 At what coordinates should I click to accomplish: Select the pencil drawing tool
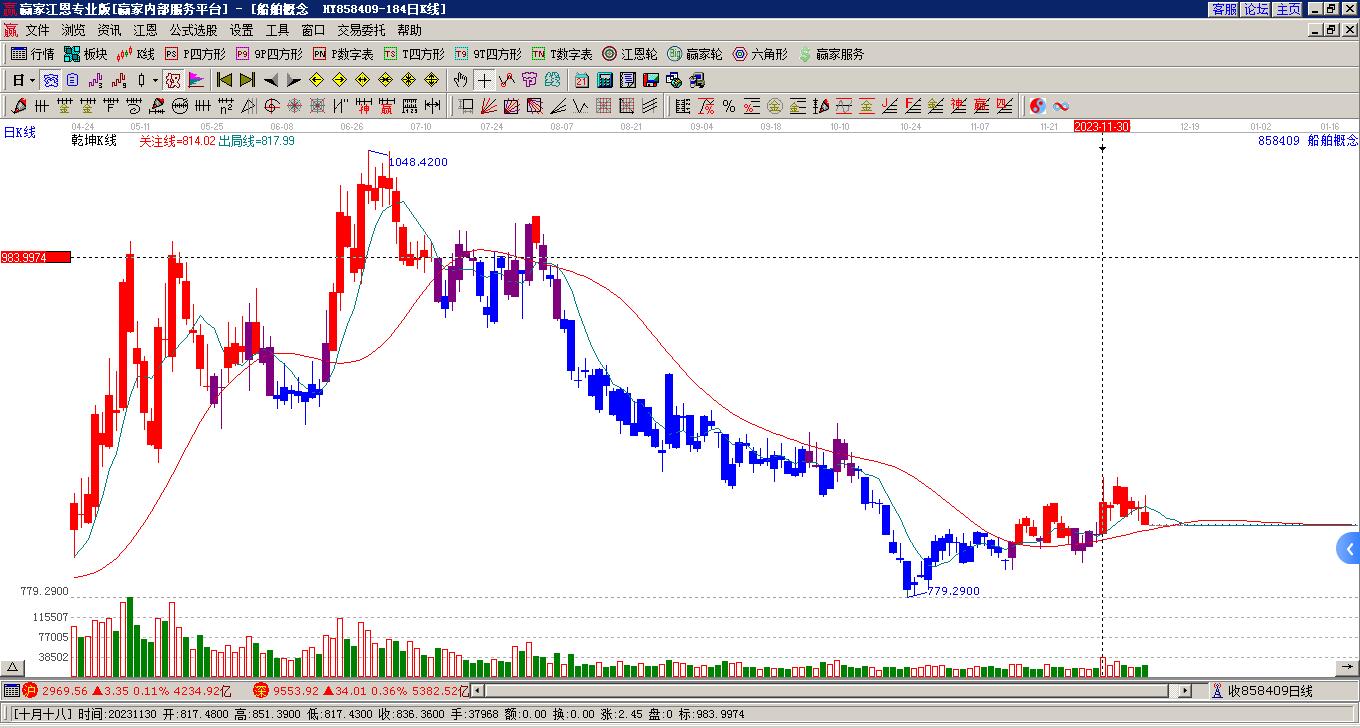tap(19, 106)
